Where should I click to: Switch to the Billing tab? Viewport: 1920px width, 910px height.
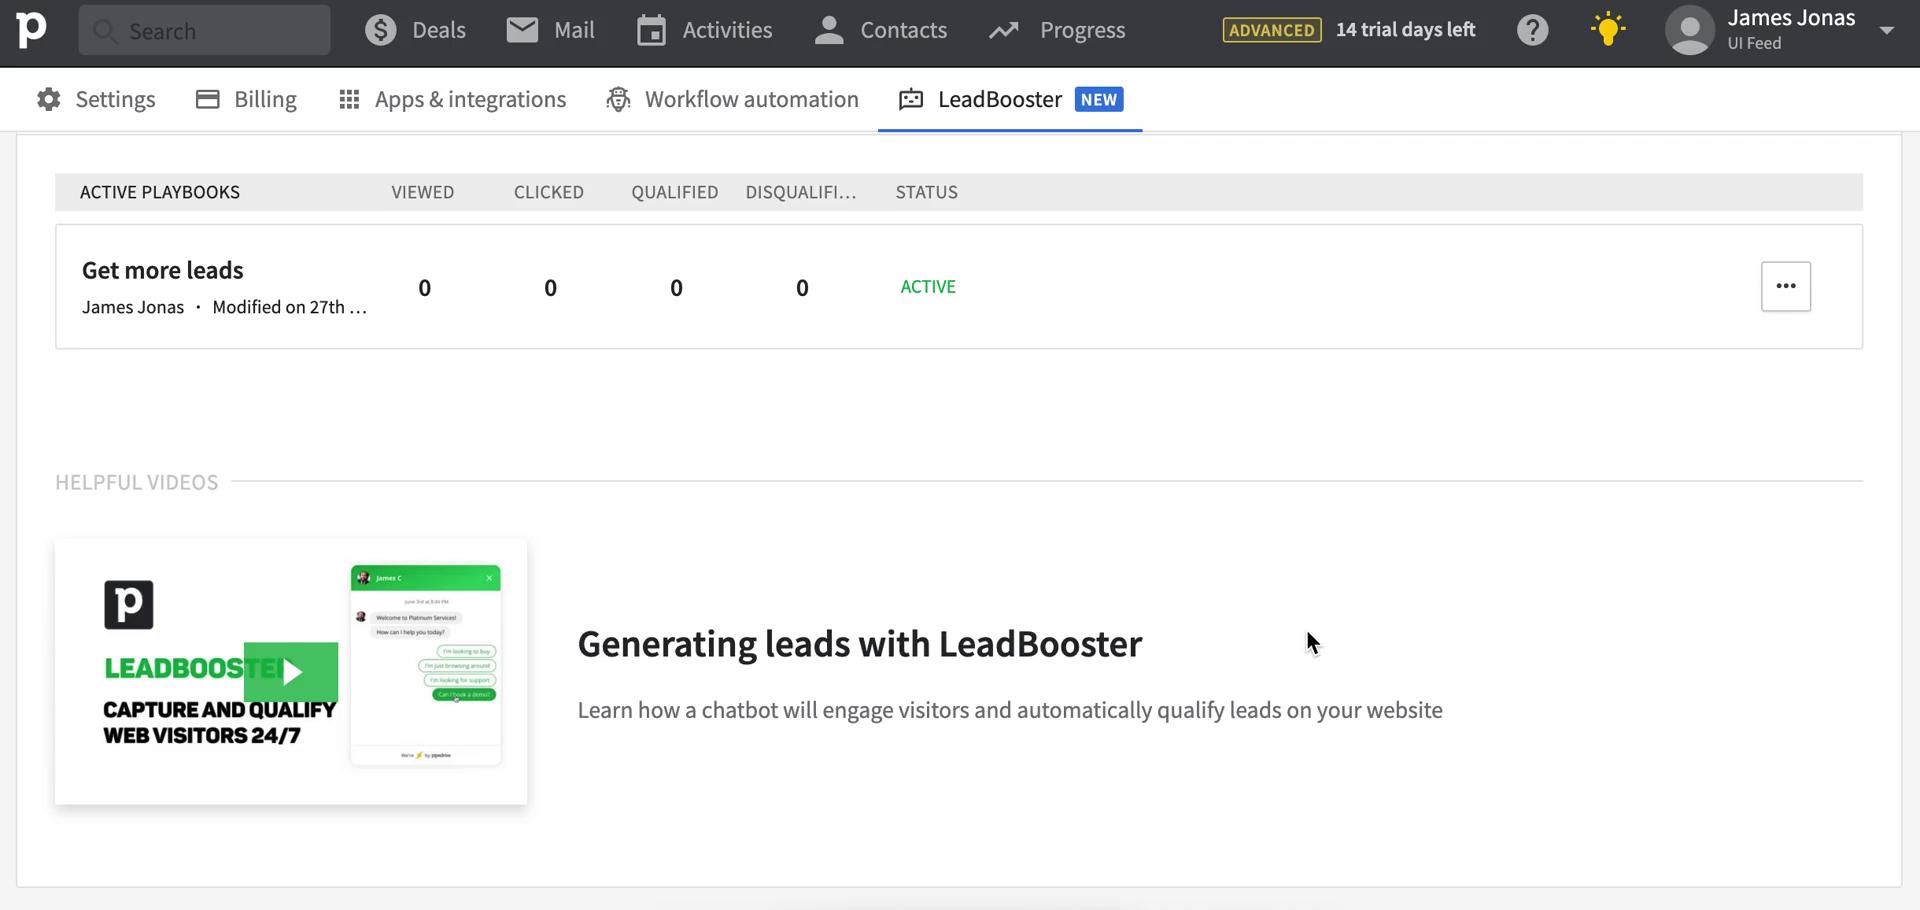(x=246, y=99)
